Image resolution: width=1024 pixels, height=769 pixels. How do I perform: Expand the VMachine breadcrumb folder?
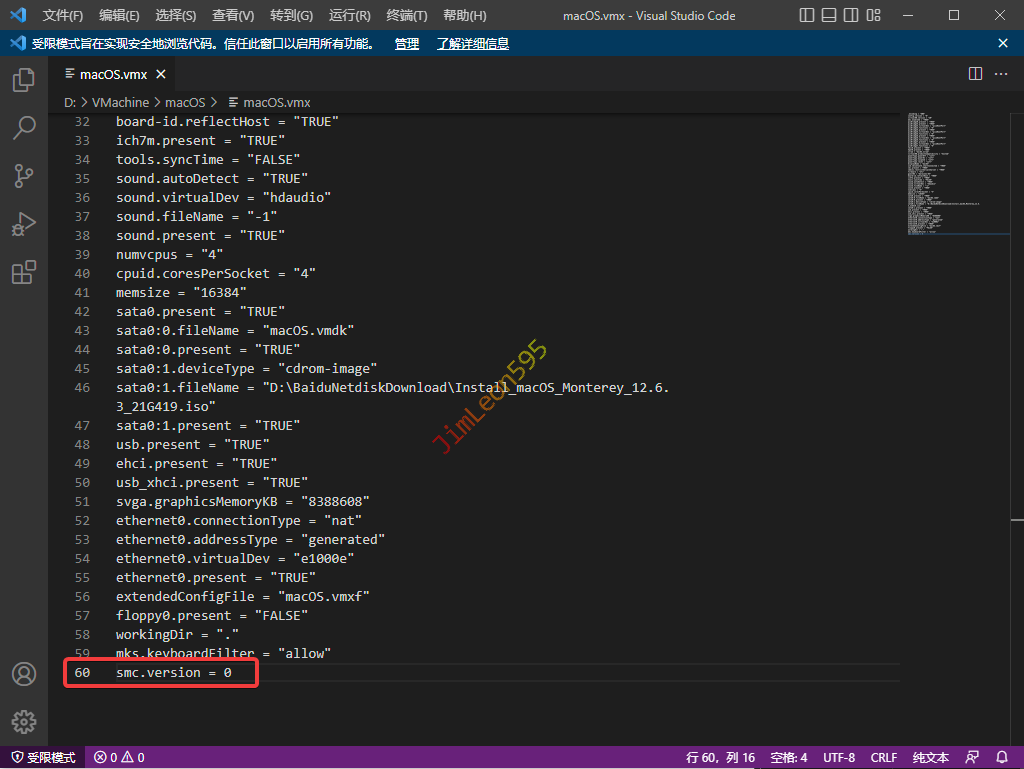[120, 102]
